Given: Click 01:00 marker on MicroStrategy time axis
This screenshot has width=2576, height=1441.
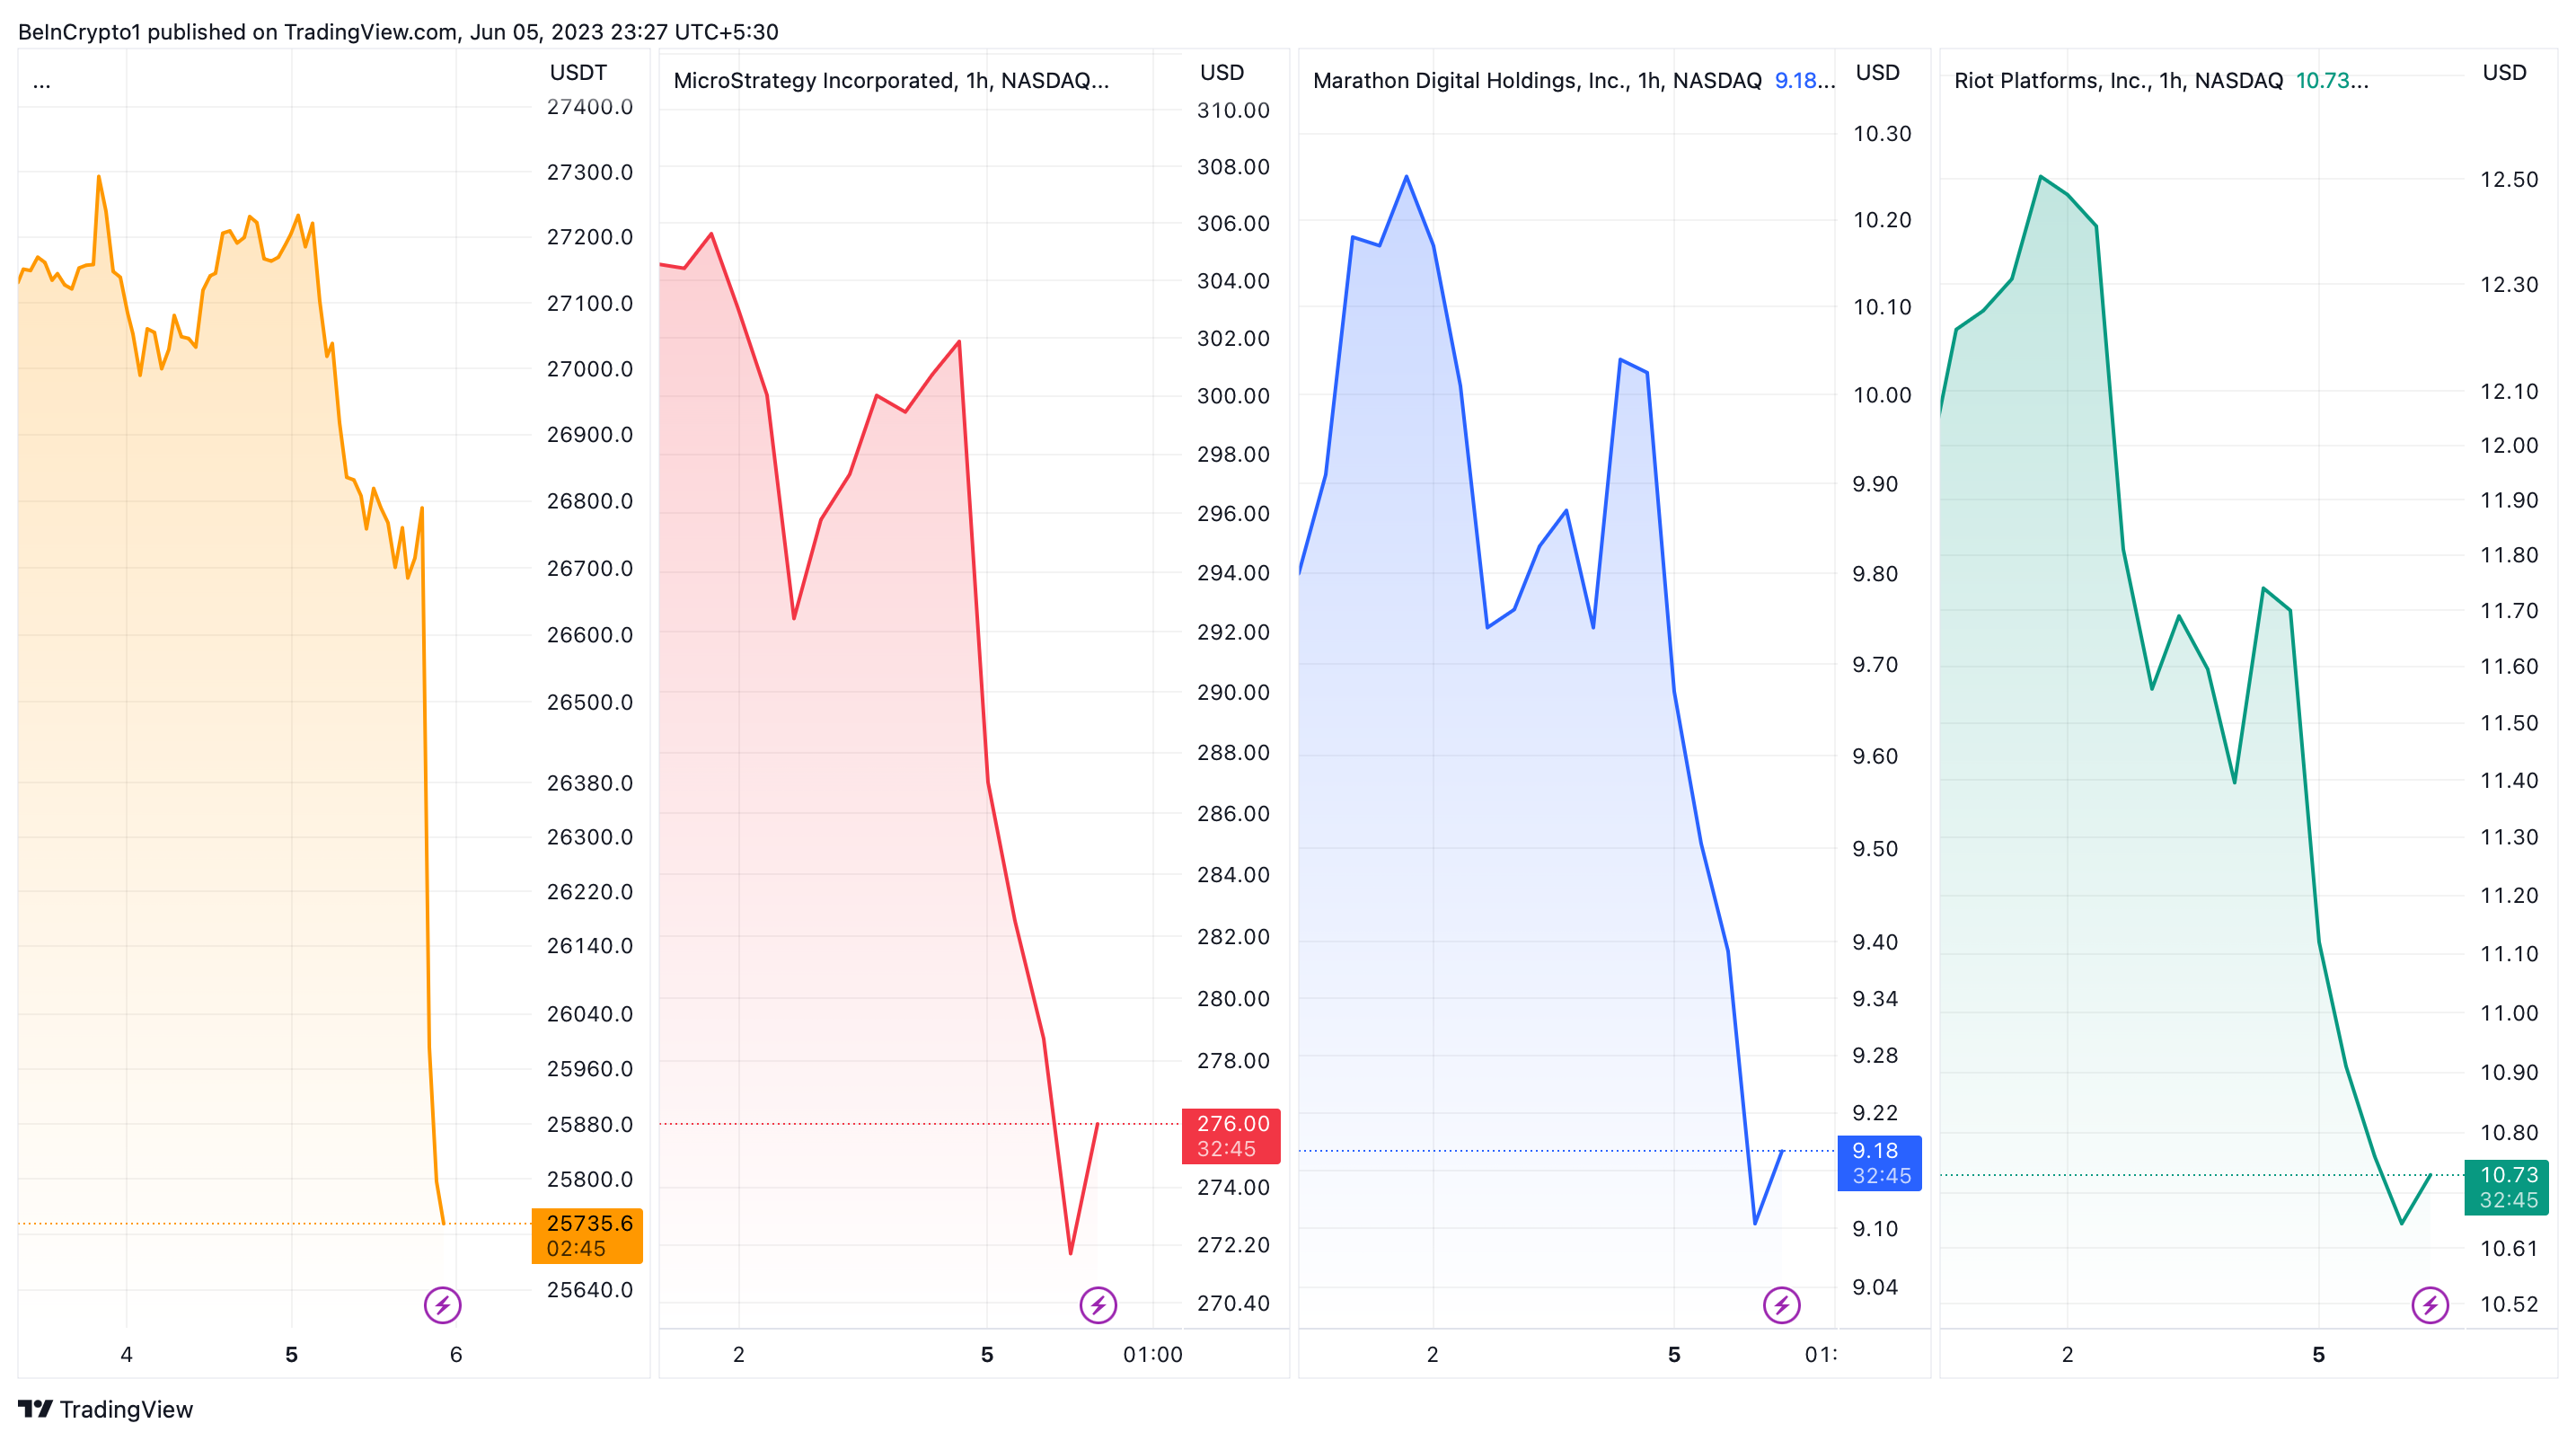Looking at the screenshot, I should (1152, 1354).
